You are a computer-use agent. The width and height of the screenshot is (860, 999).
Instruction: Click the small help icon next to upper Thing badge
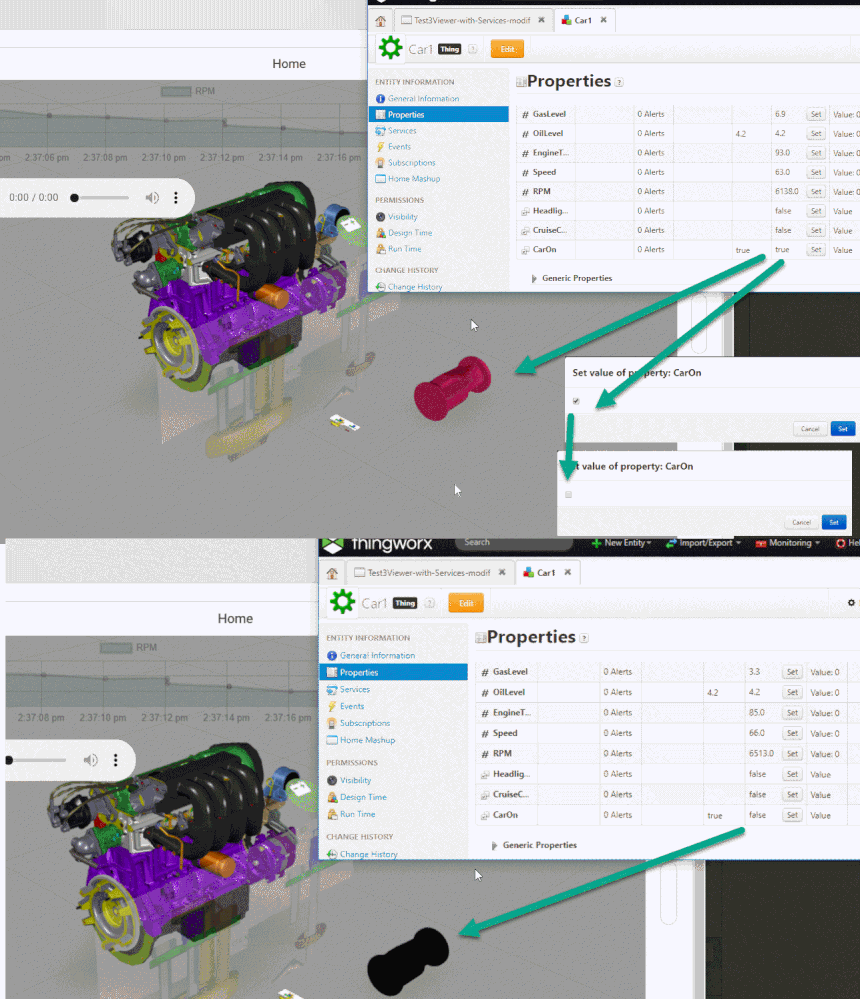473,49
